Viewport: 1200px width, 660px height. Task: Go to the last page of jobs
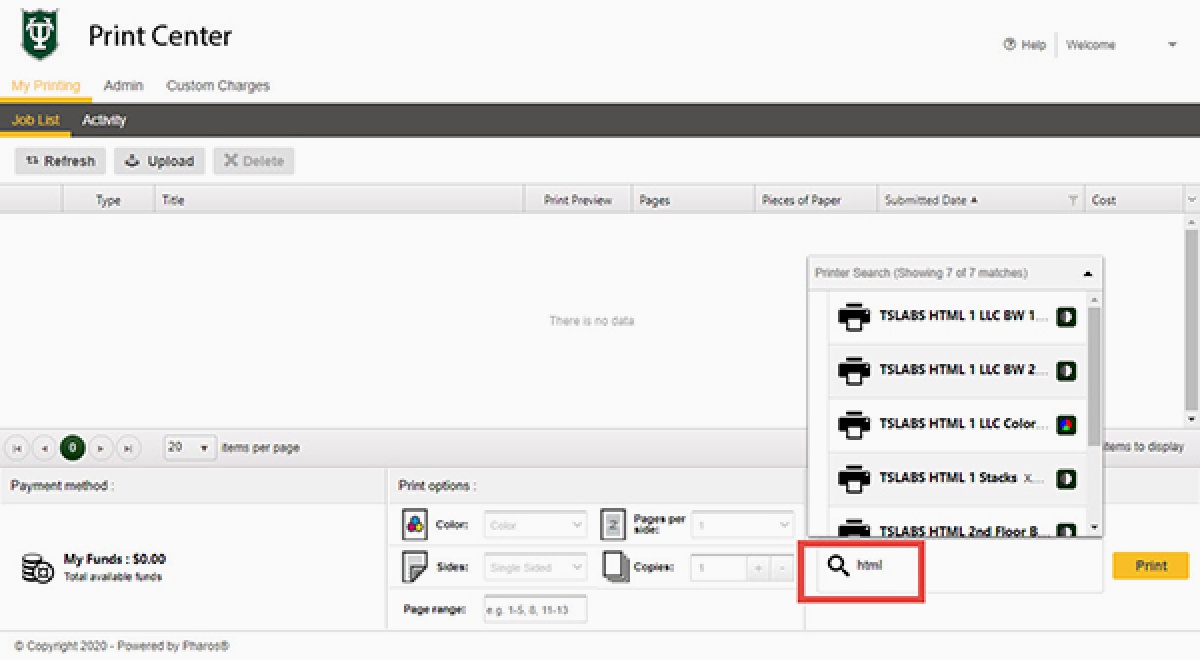[x=128, y=448]
